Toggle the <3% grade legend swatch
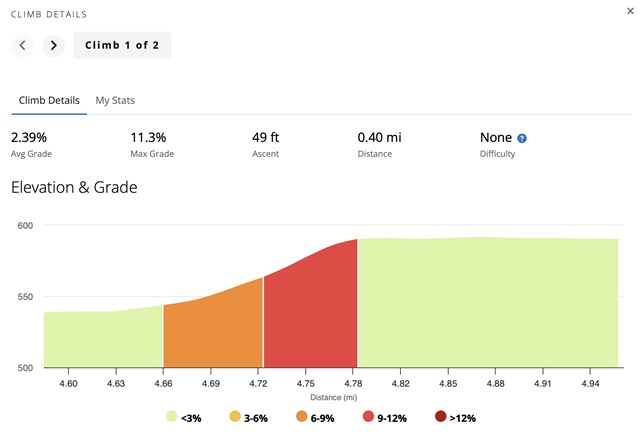The height and width of the screenshot is (434, 640). point(172,418)
